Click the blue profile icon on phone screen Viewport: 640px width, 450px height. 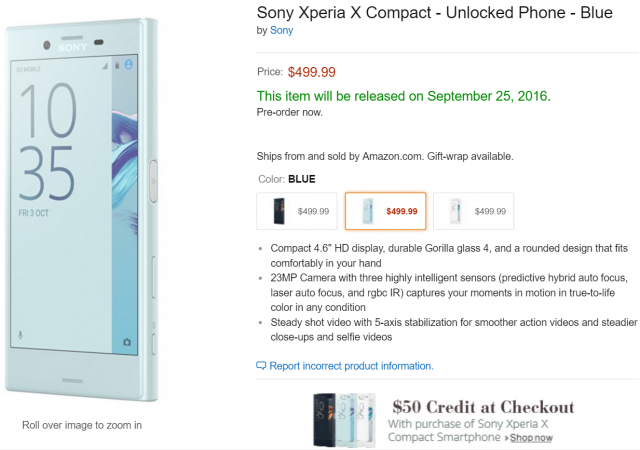tap(129, 64)
